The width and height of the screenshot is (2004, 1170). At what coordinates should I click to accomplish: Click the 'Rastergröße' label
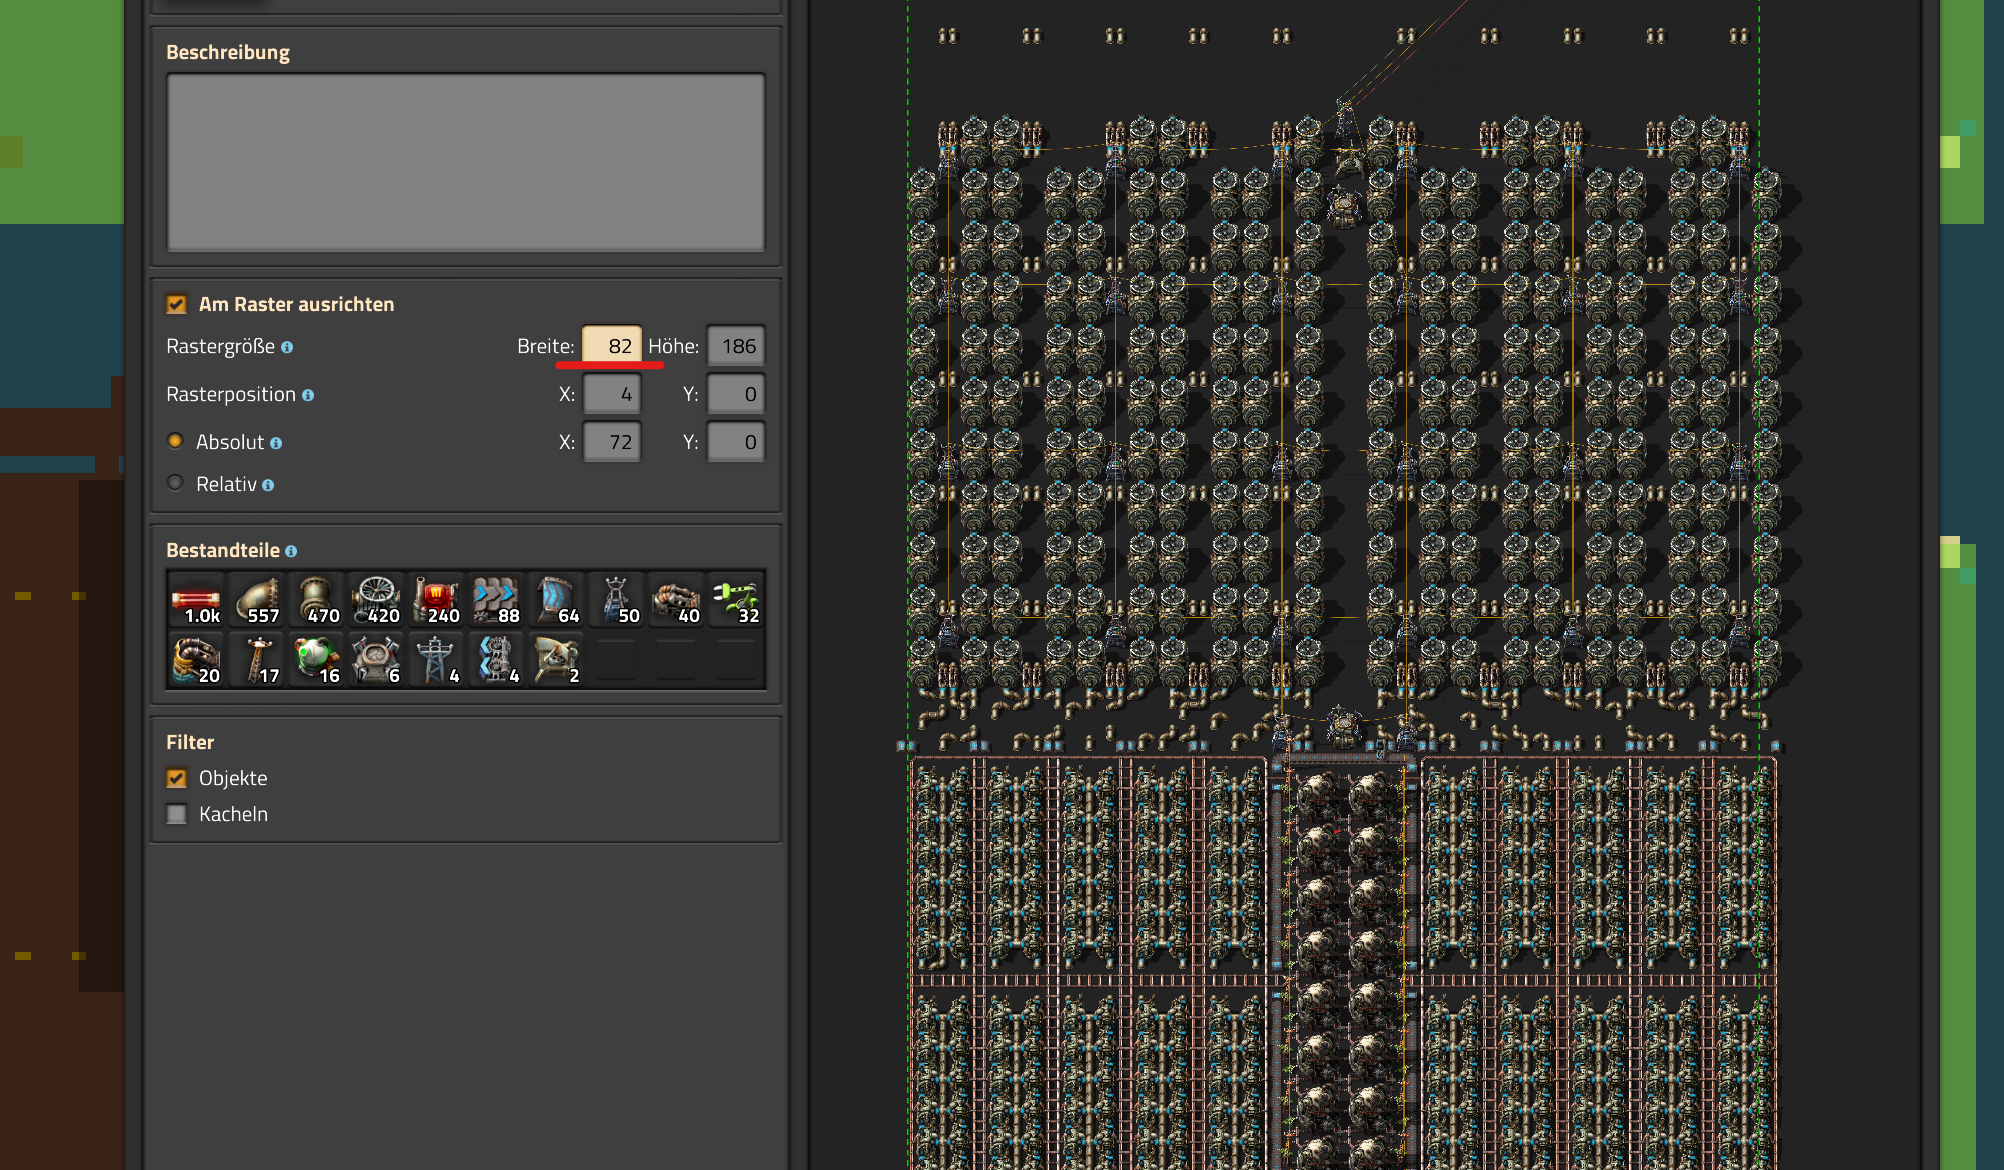(x=220, y=346)
